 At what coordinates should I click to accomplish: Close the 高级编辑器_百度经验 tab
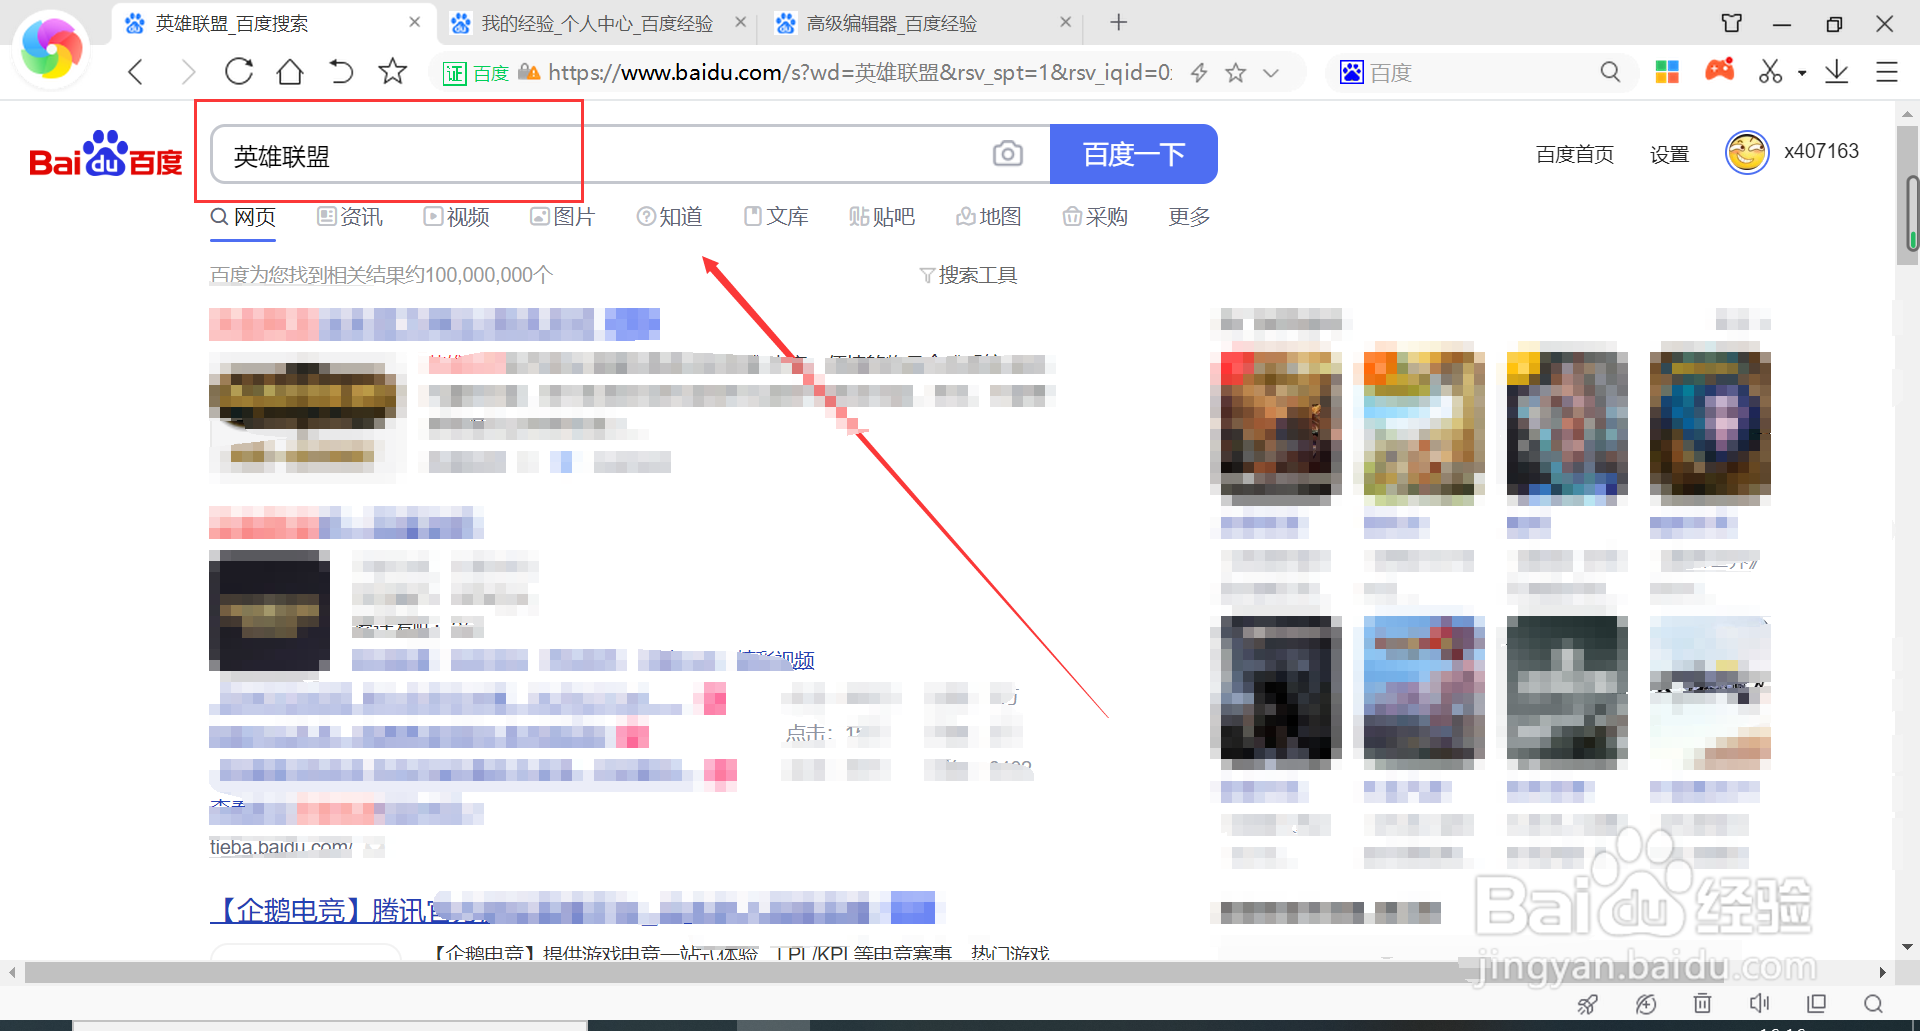[1066, 22]
